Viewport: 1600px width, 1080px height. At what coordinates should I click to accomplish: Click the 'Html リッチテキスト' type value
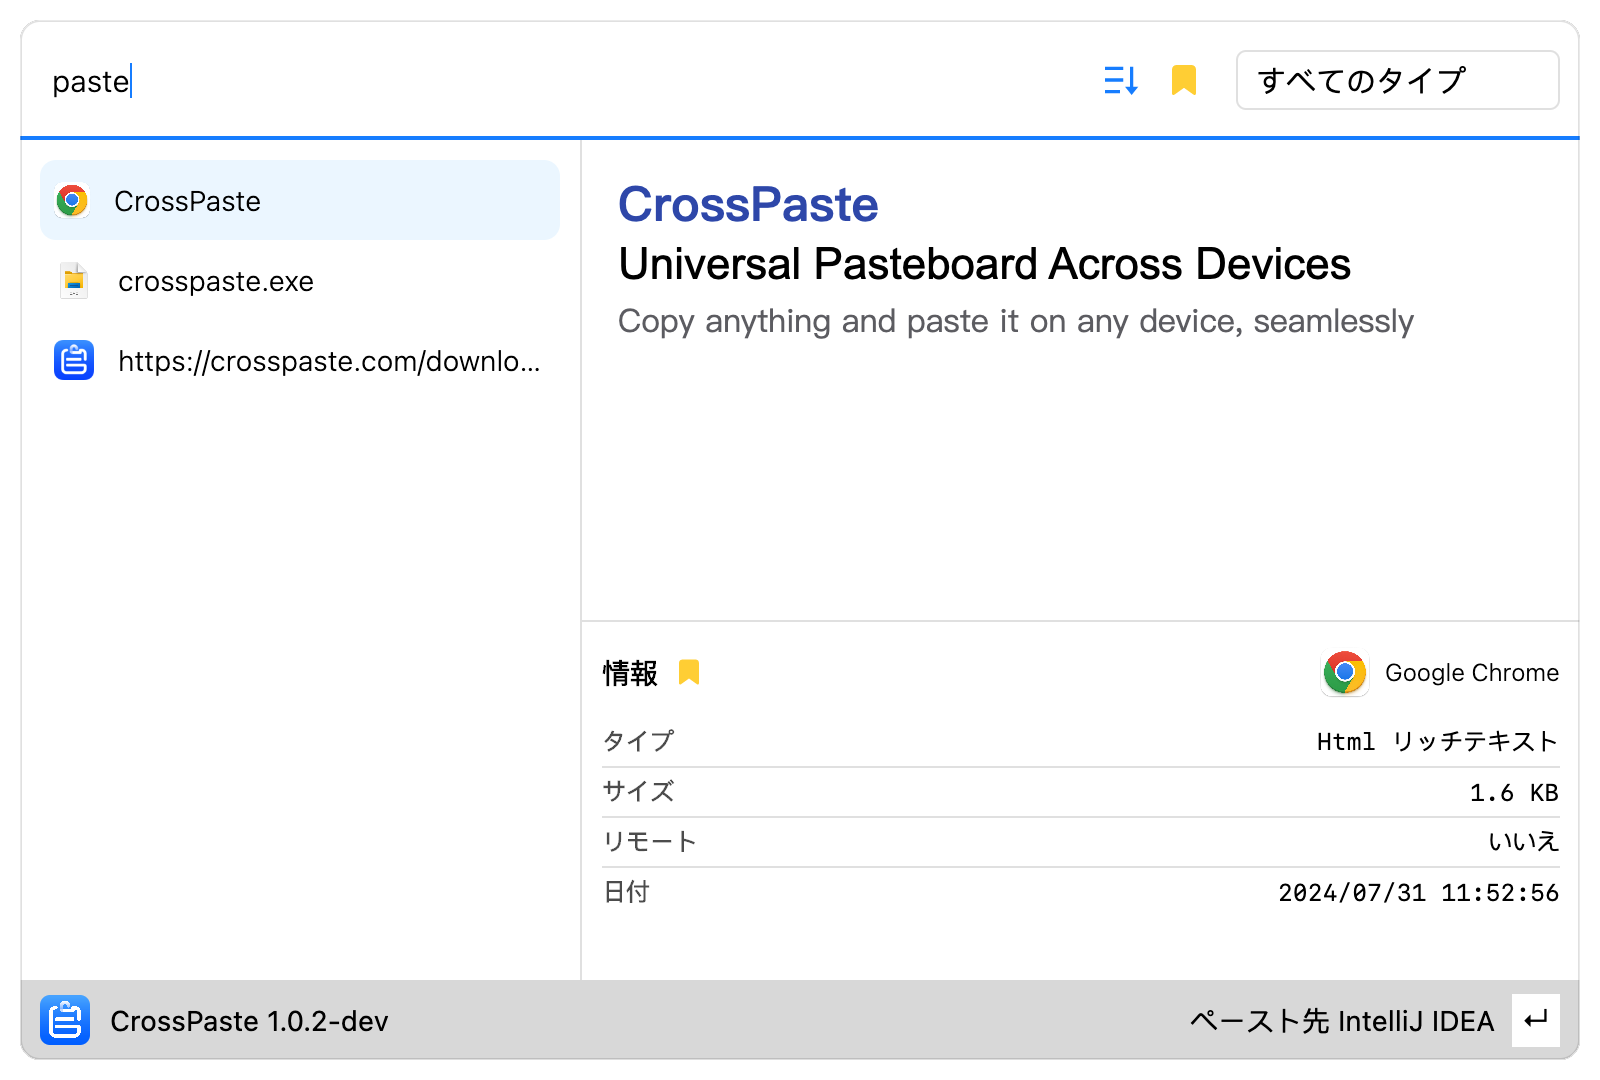(1437, 741)
